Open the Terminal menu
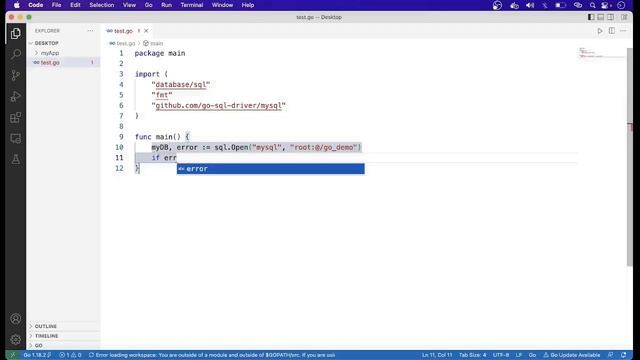Screen dimensions: 640x360 [192, 5]
